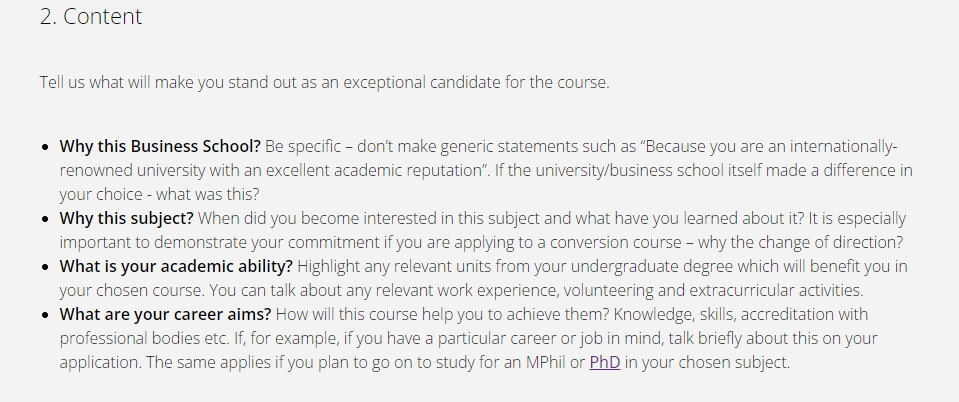This screenshot has width=959, height=402.
Task: Click the bullet before 'What are your career aims?'
Action: [45, 315]
